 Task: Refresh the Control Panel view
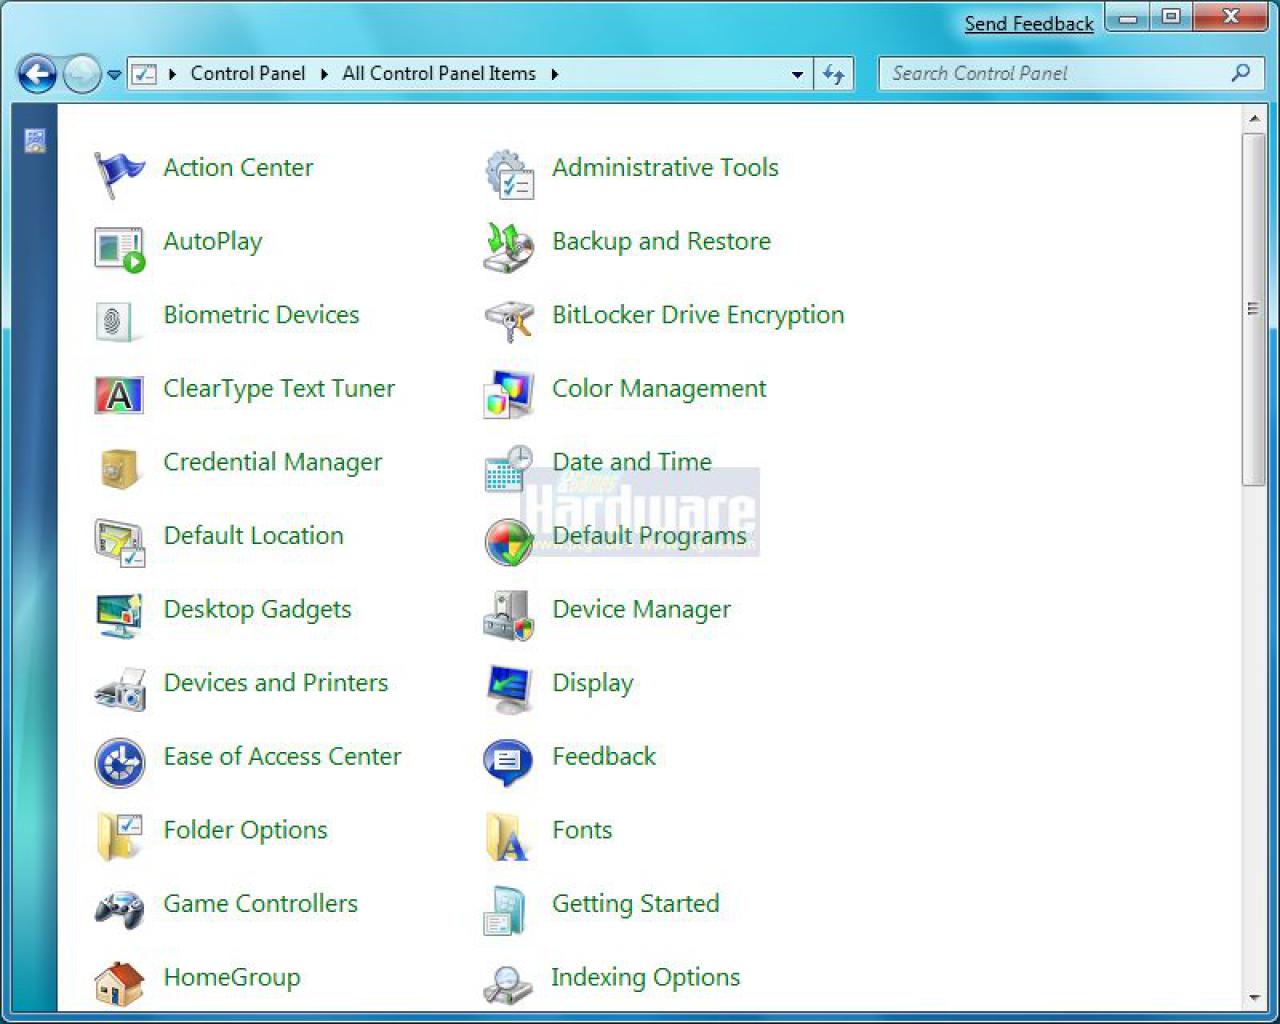click(834, 74)
